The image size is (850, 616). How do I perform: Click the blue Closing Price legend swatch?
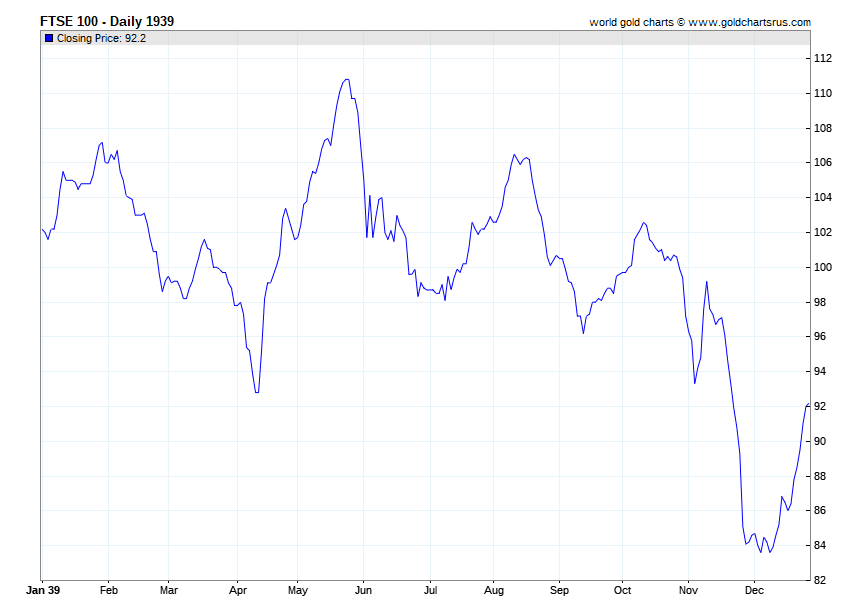coord(49,38)
